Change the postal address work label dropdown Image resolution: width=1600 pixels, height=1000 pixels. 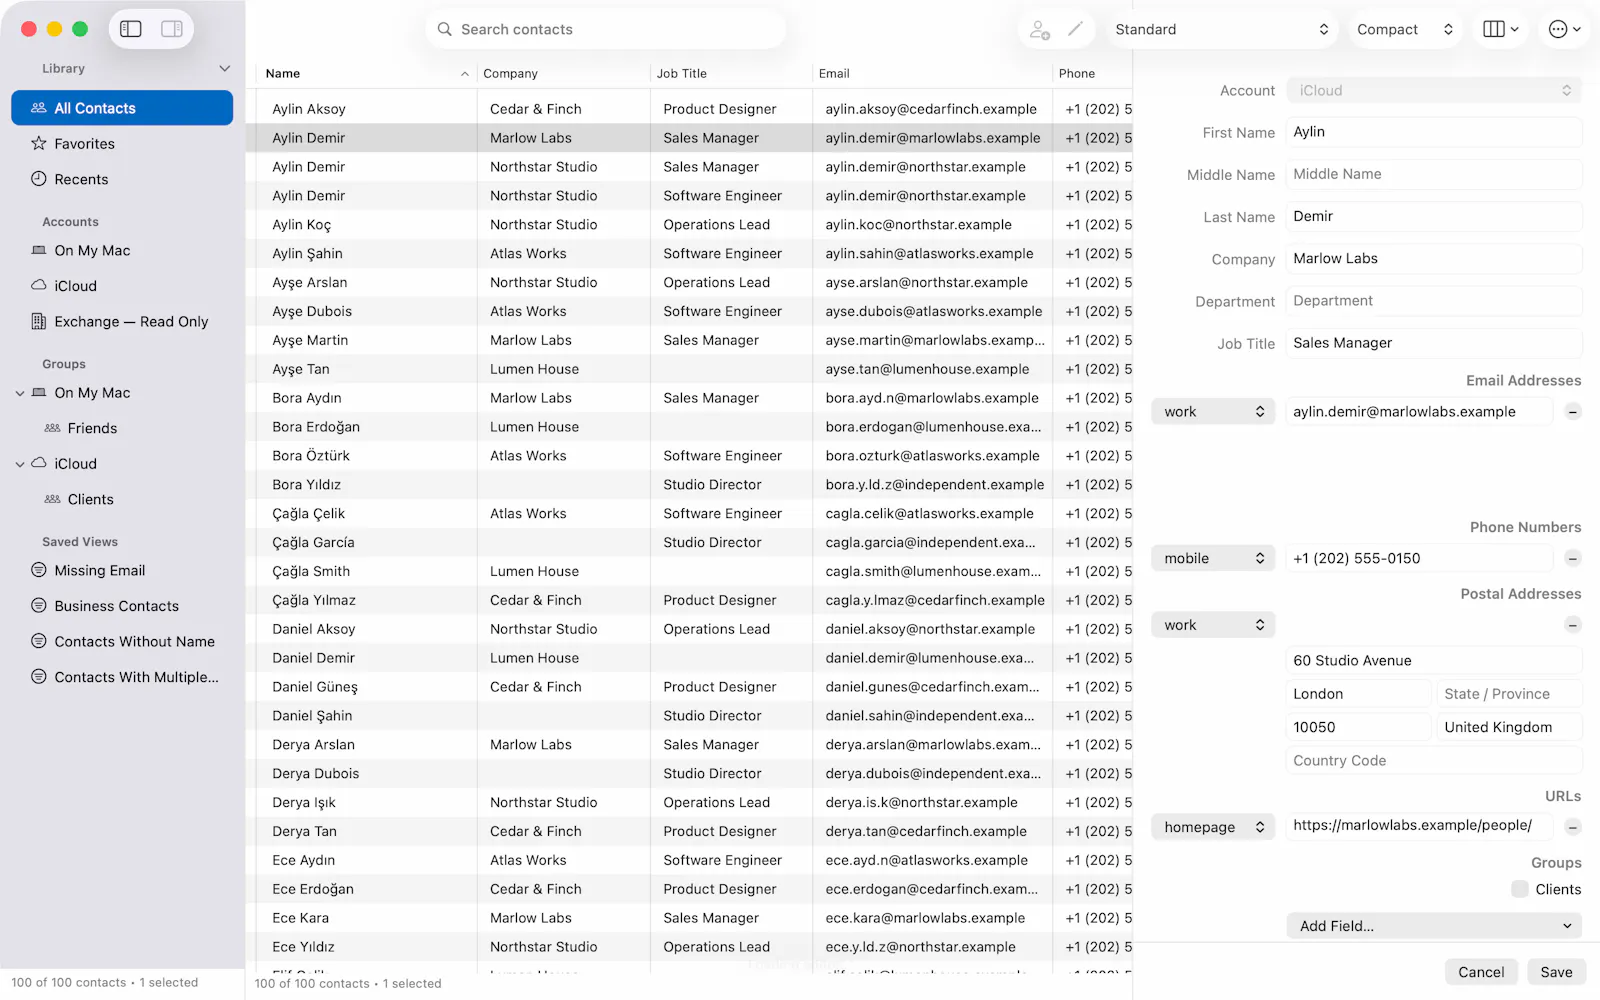1213,625
